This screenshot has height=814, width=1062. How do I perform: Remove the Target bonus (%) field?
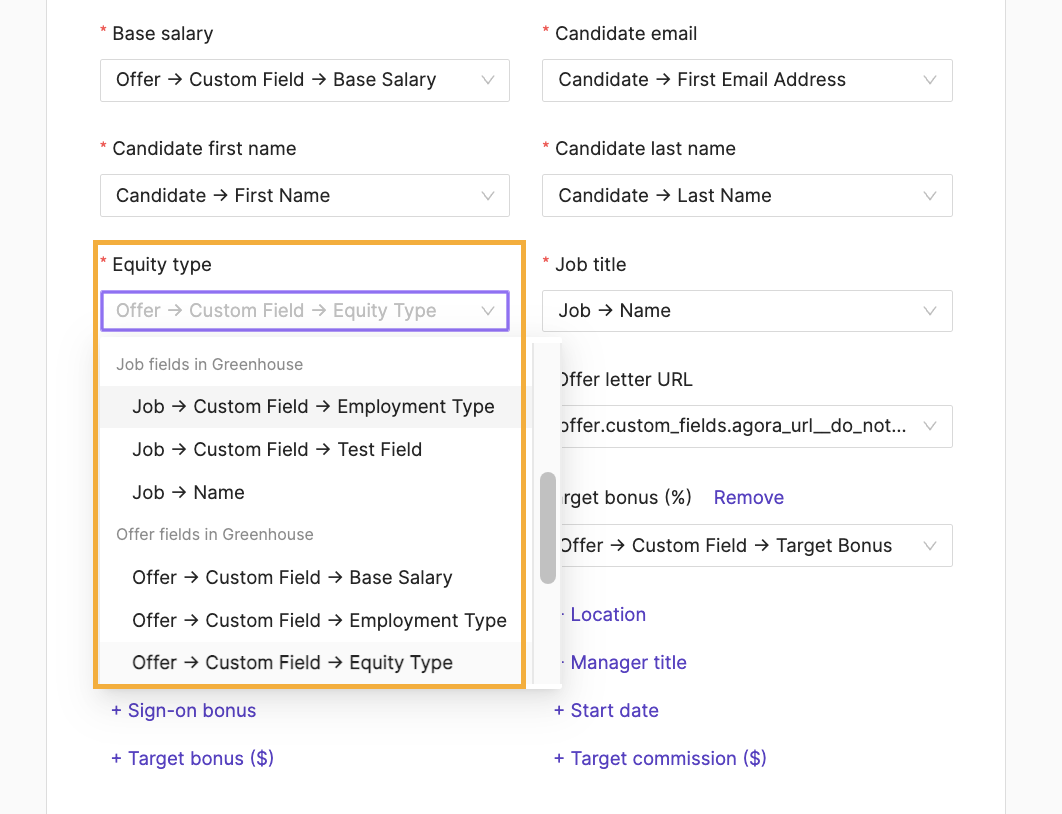(x=748, y=498)
